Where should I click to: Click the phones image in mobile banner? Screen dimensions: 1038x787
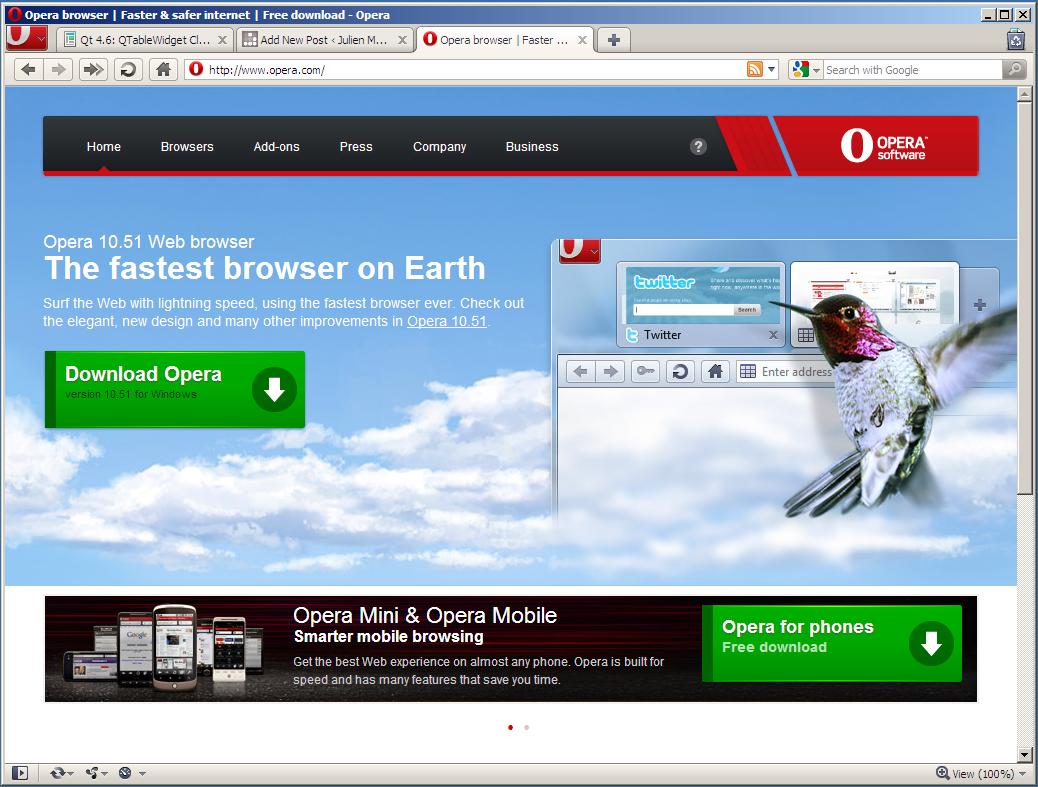point(162,647)
